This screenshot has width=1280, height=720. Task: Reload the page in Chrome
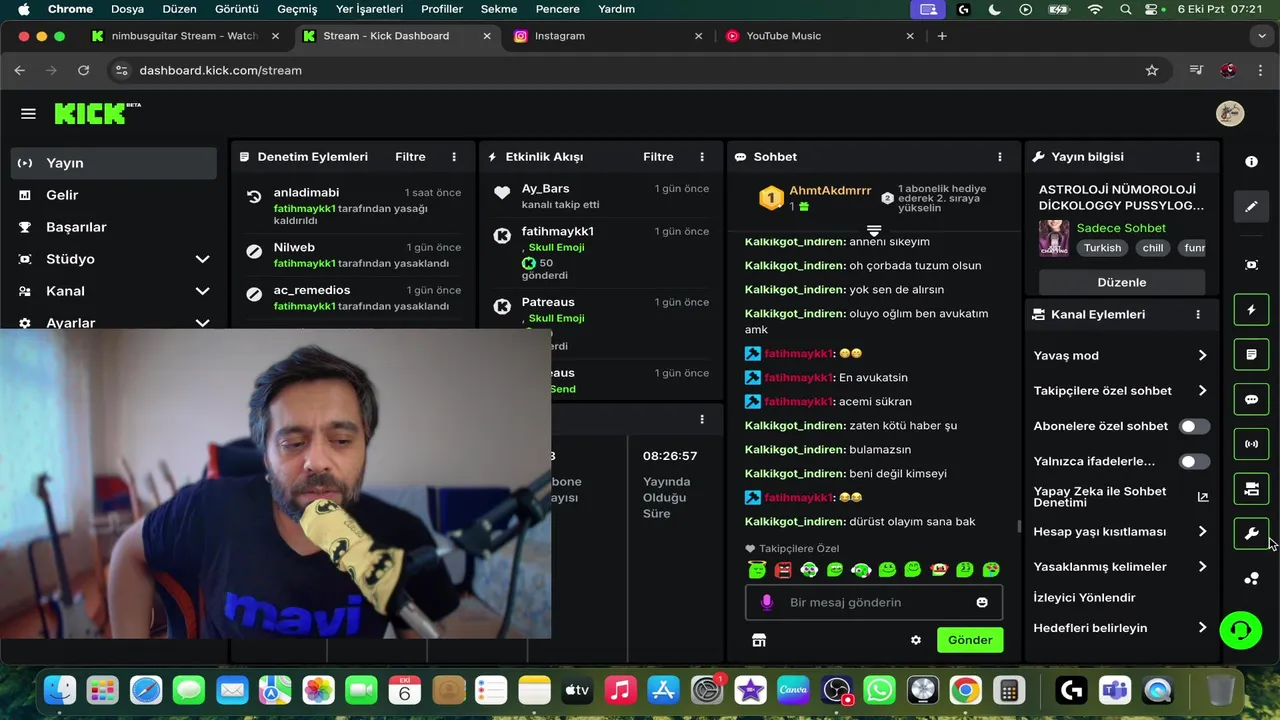[84, 70]
